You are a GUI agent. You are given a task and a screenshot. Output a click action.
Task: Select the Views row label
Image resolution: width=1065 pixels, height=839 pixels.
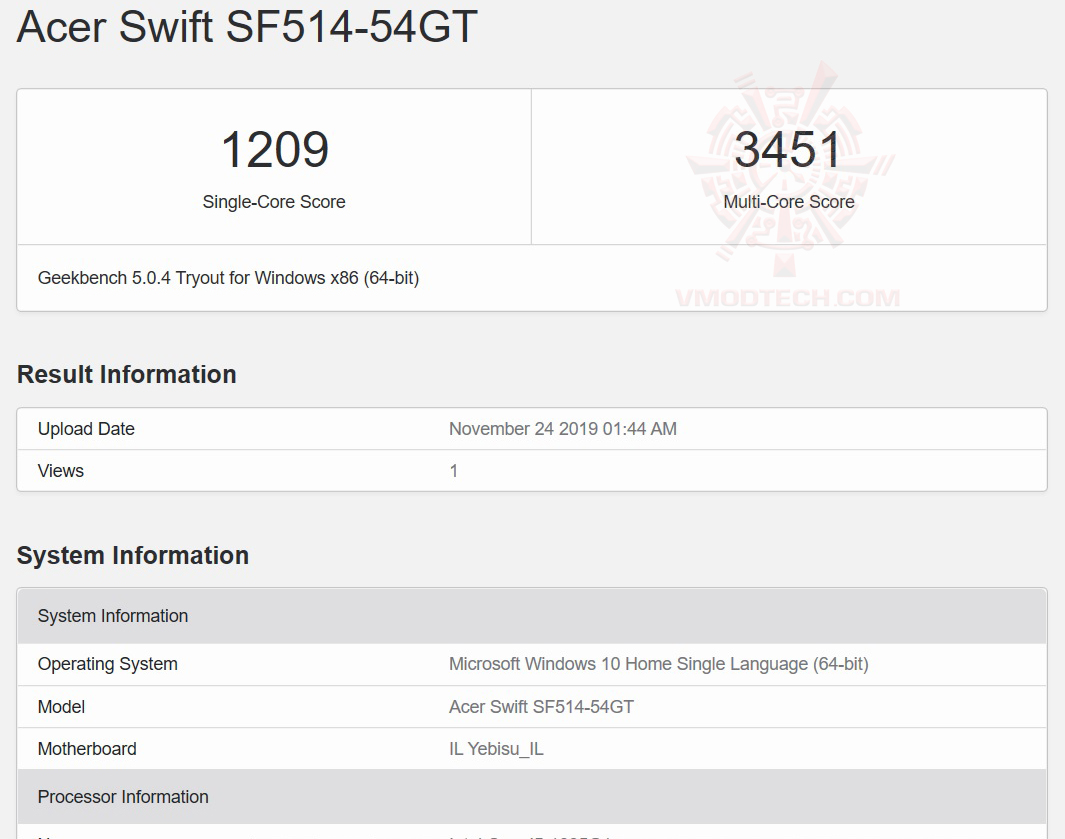point(61,471)
